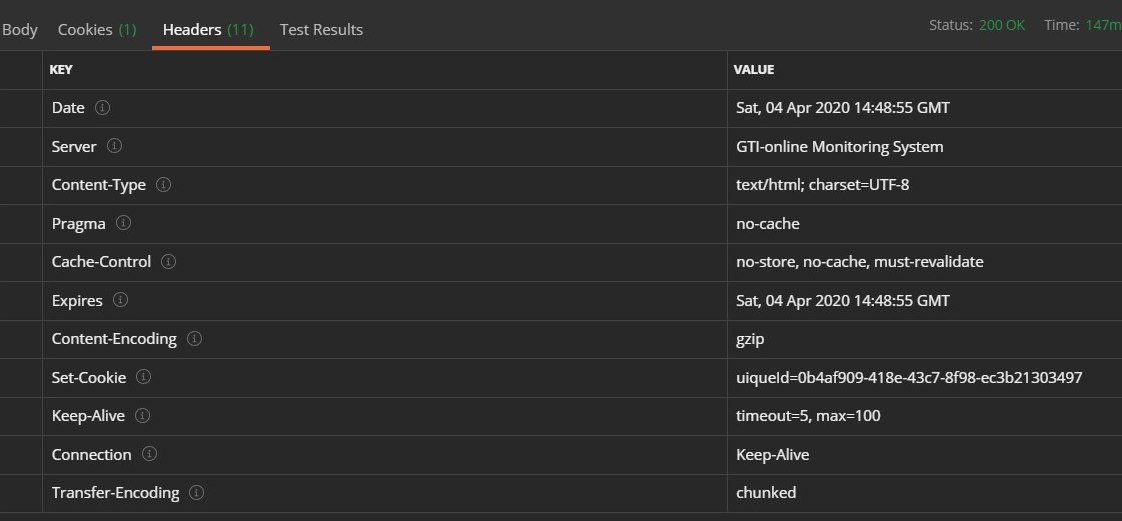Viewport: 1122px width, 521px height.
Task: Switch to the Test Results tab
Action: click(321, 30)
